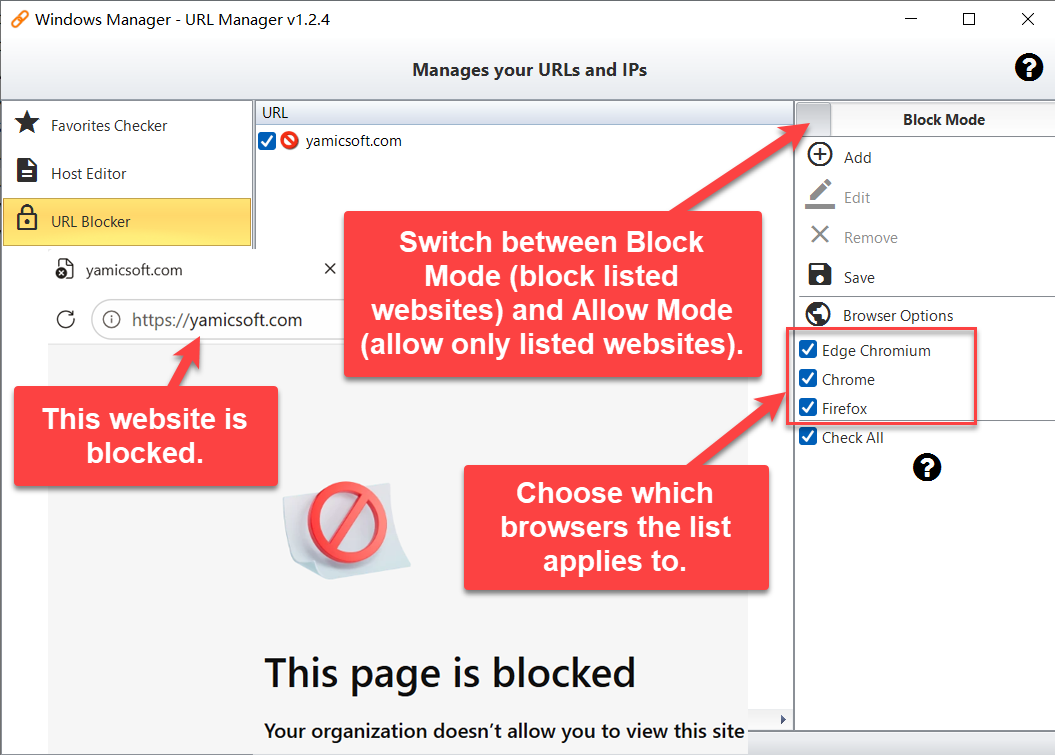Open Favorites Checker in sidebar
1055x755 pixels.
(x=128, y=125)
